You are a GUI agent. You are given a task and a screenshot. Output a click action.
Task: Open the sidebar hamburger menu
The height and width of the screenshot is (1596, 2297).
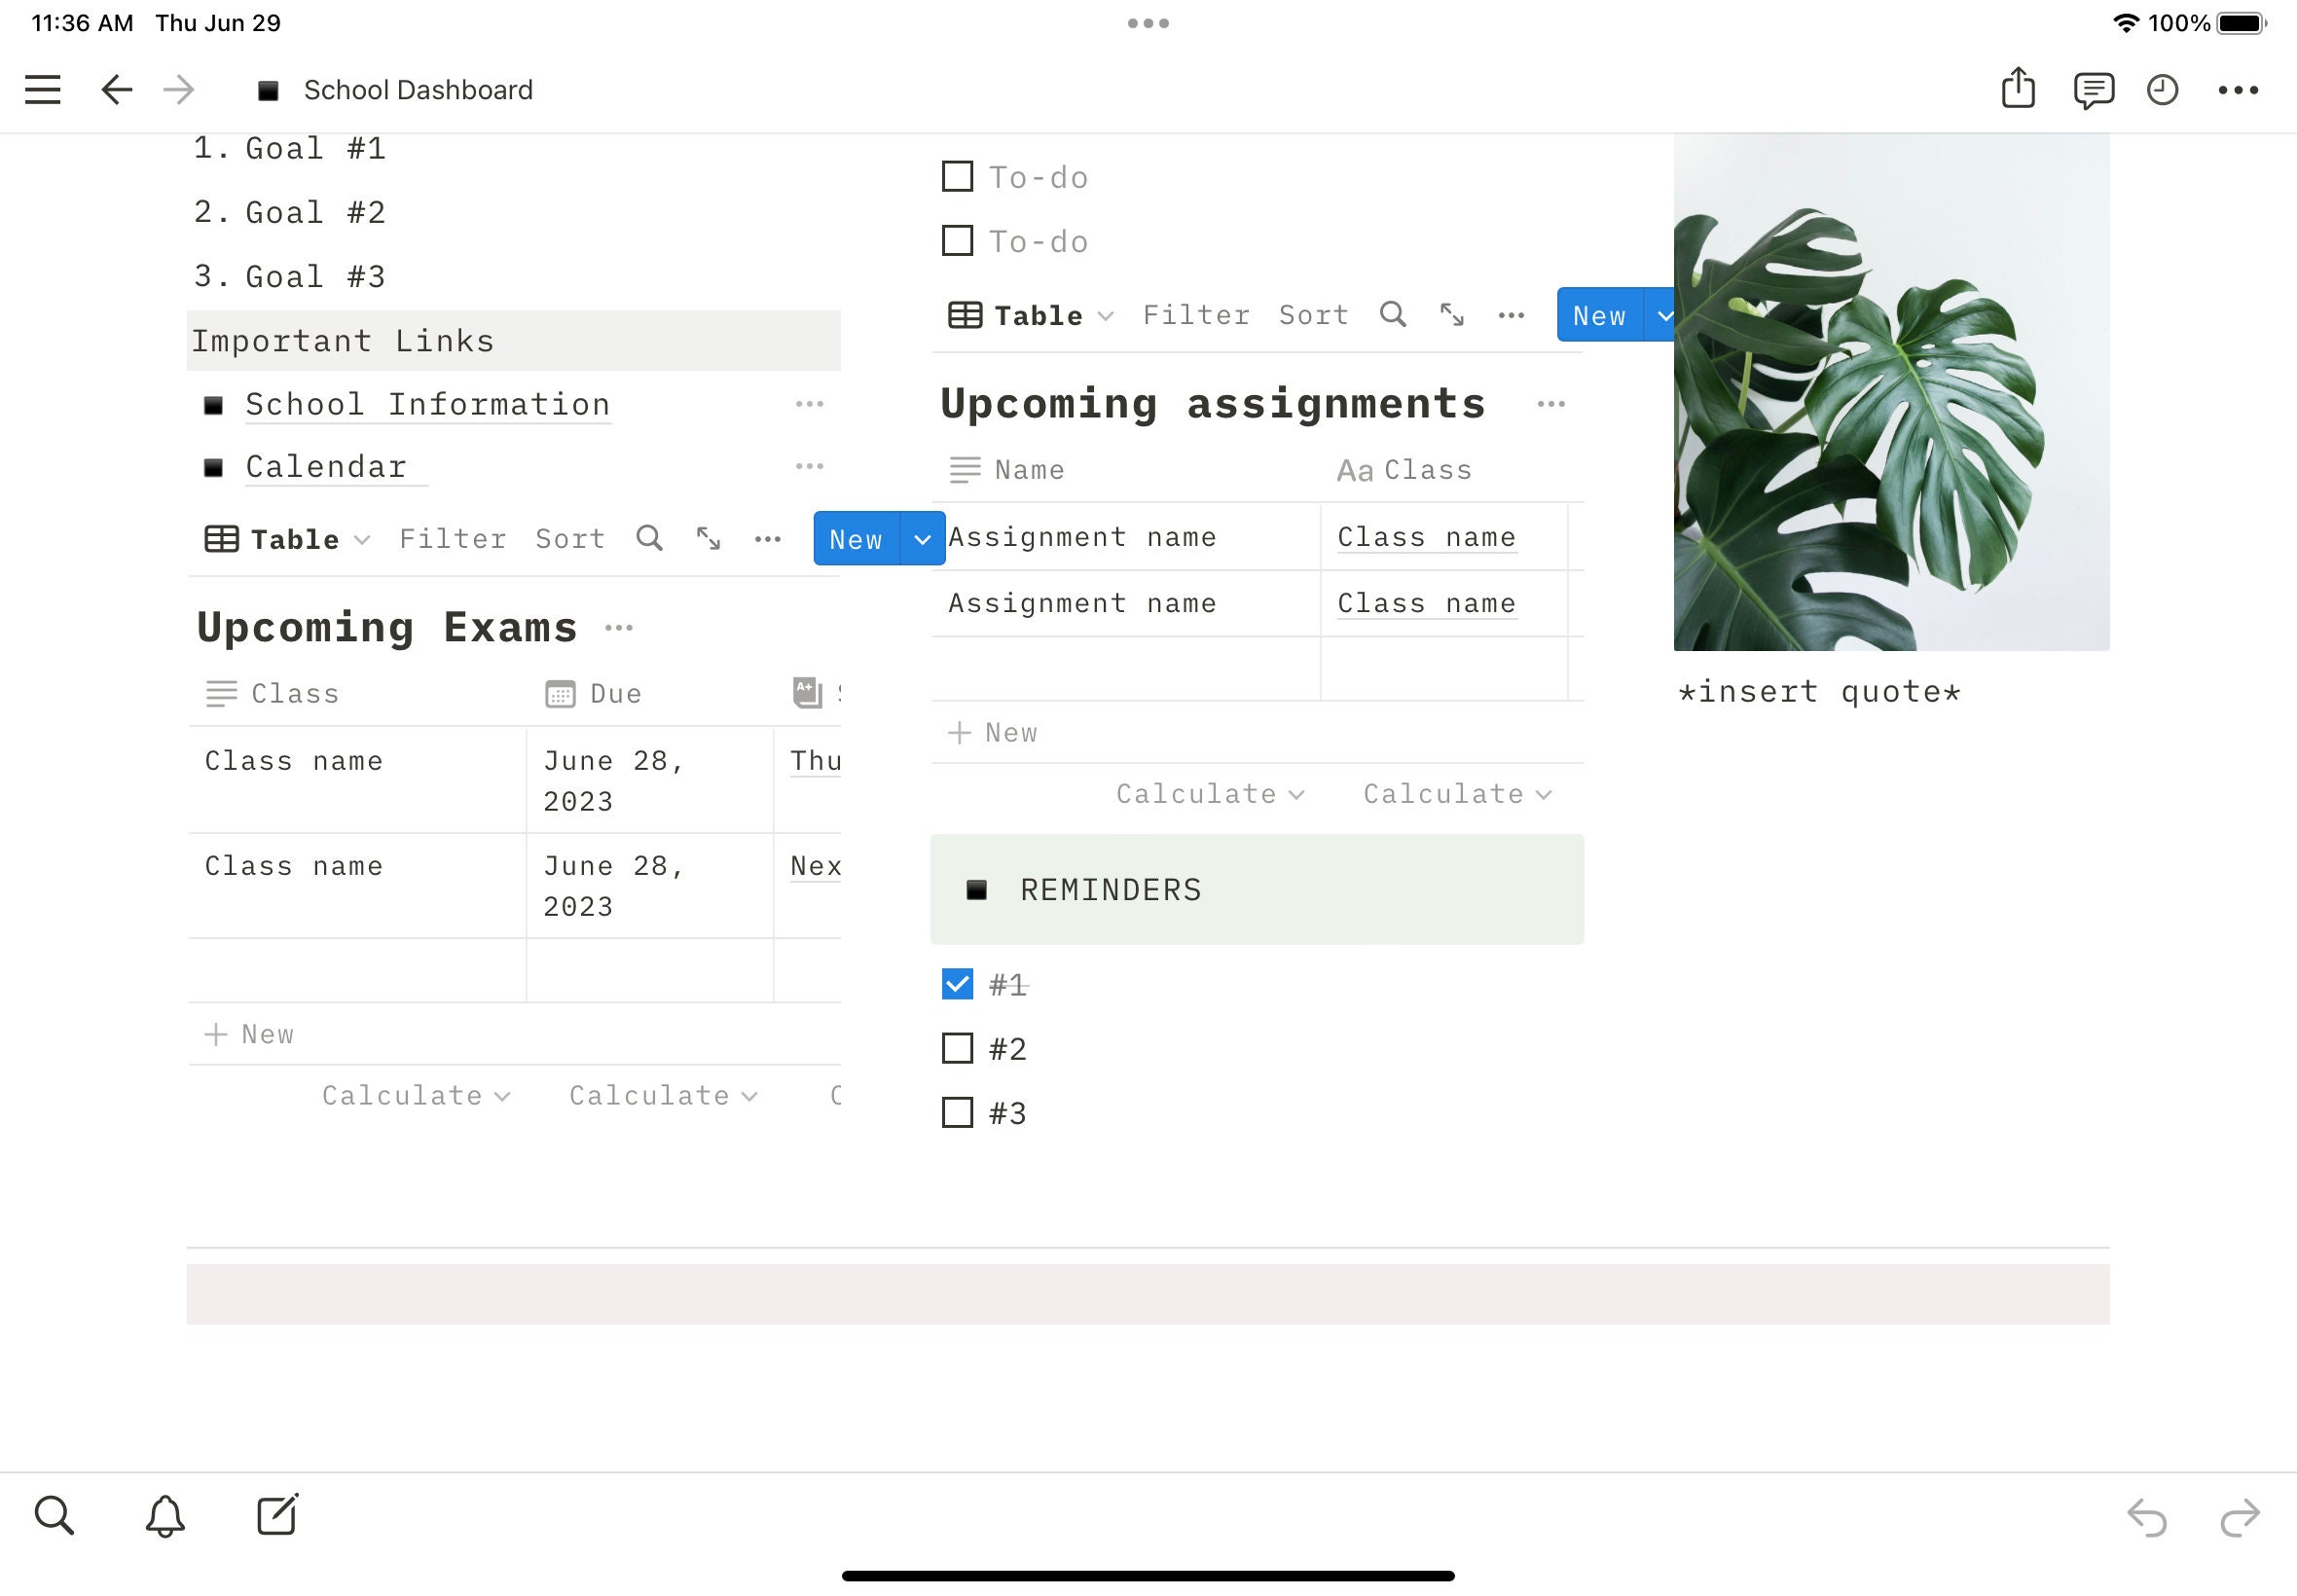click(43, 89)
